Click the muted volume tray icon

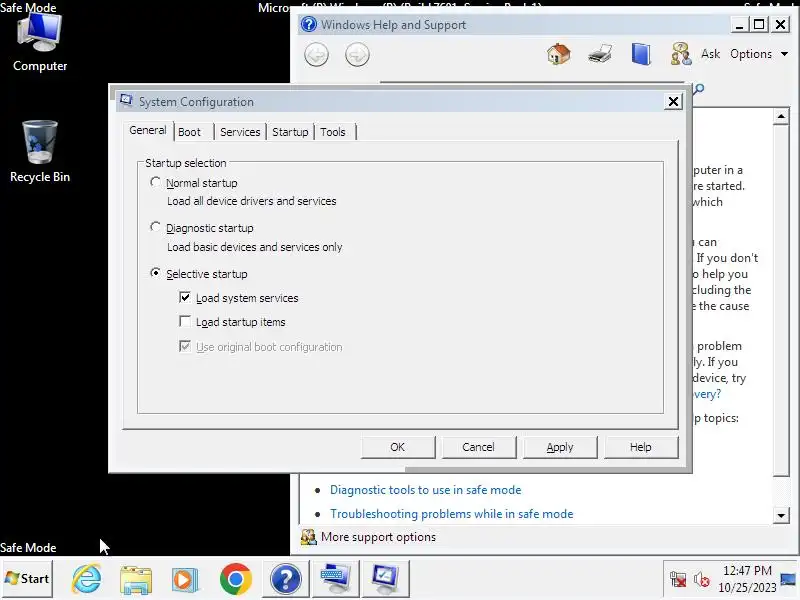[x=702, y=580]
